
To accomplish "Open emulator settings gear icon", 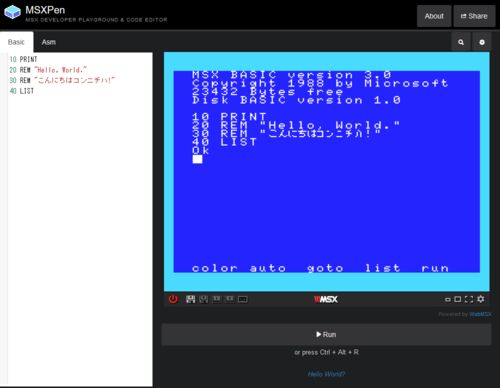I will tap(480, 299).
